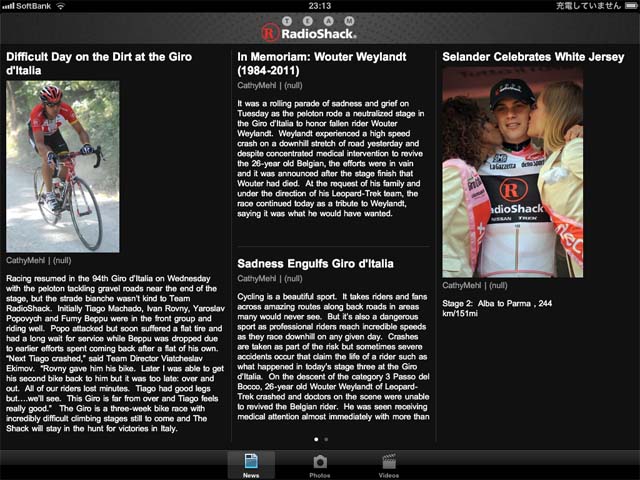Tap the 23:13 clock in status bar
The height and width of the screenshot is (480, 640).
point(320,6)
